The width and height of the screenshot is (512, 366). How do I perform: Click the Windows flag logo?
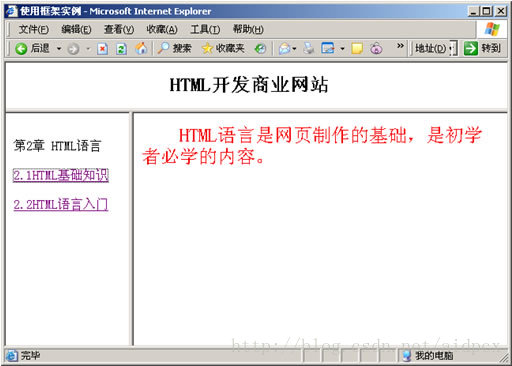(x=492, y=29)
